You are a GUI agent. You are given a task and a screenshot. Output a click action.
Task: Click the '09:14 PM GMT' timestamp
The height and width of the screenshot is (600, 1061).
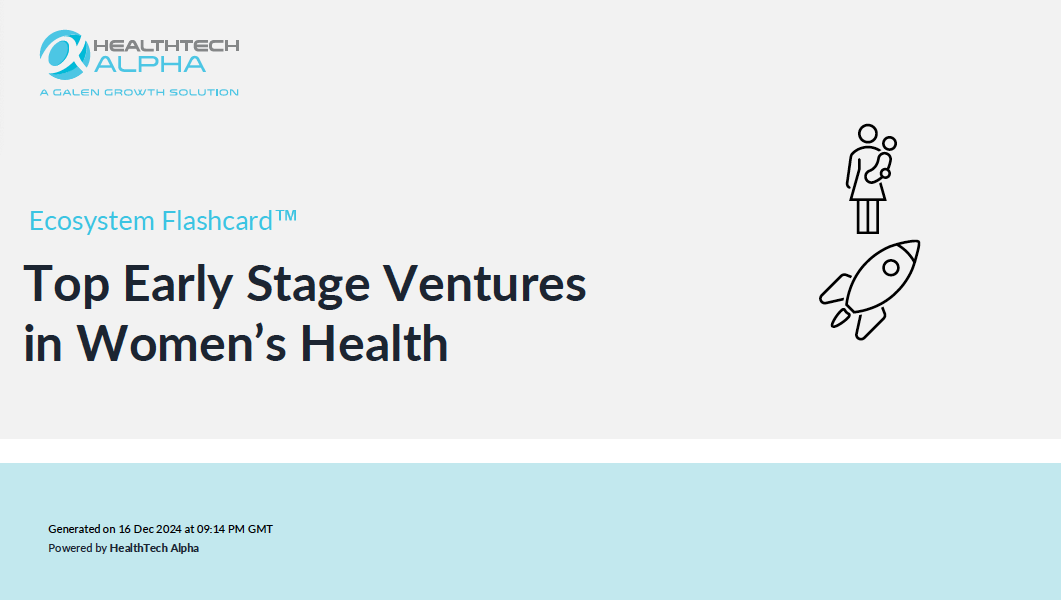pyautogui.click(x=235, y=529)
